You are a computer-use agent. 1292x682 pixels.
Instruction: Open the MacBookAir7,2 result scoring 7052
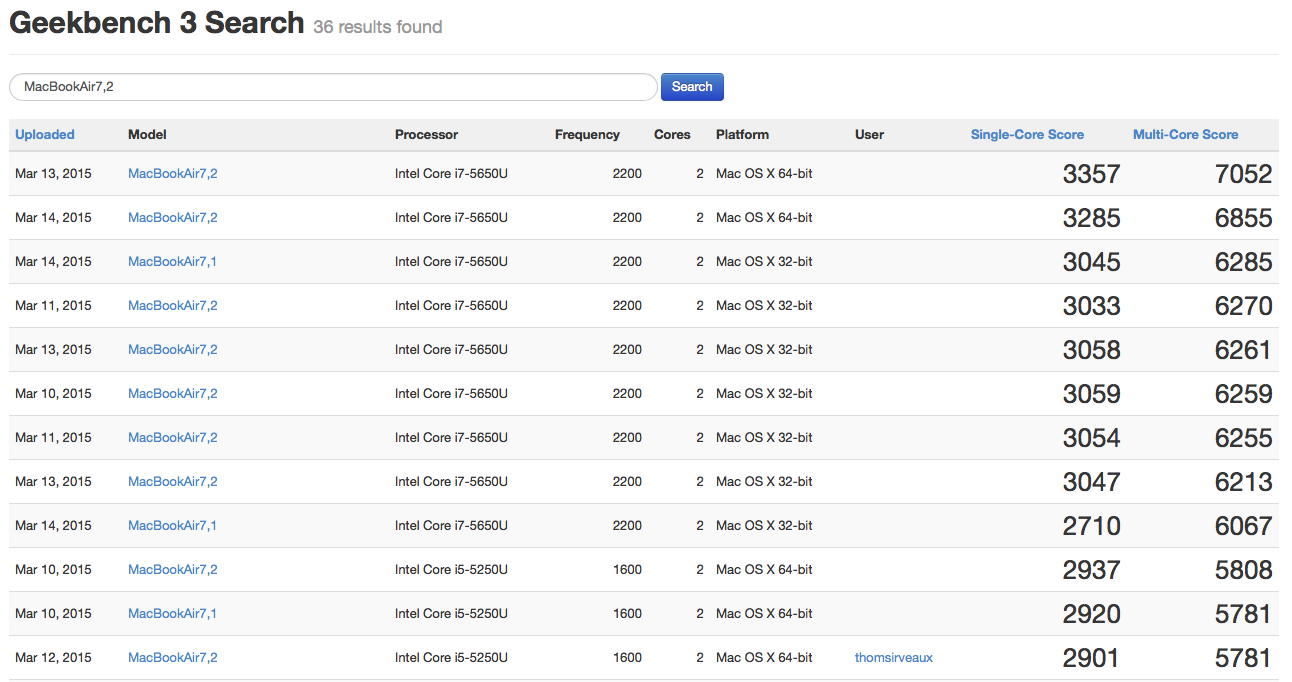click(173, 173)
